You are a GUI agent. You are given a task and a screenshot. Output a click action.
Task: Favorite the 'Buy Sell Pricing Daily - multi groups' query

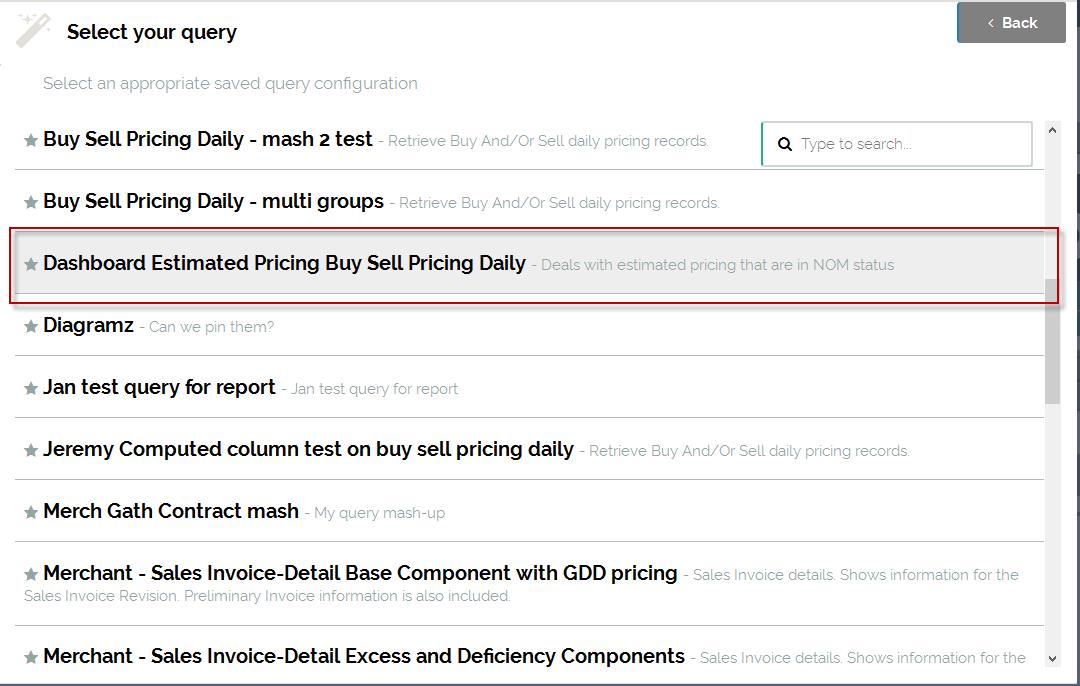(31, 202)
